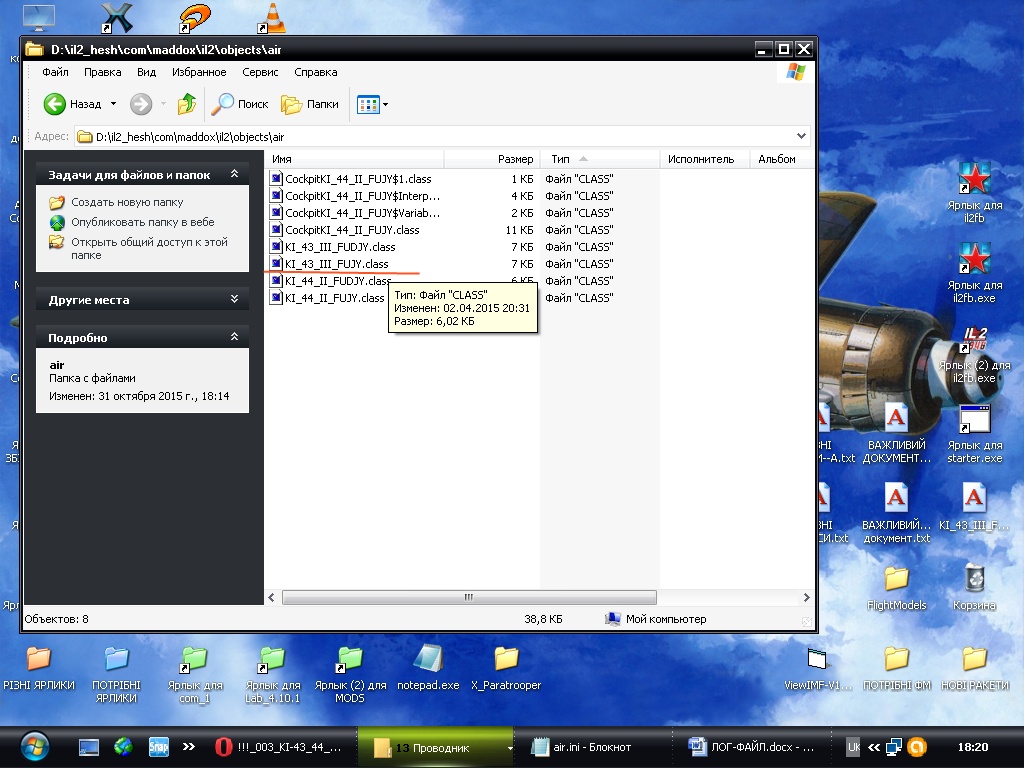Collapse the 'Подробно' details panel
1024x768 pixels.
(234, 337)
